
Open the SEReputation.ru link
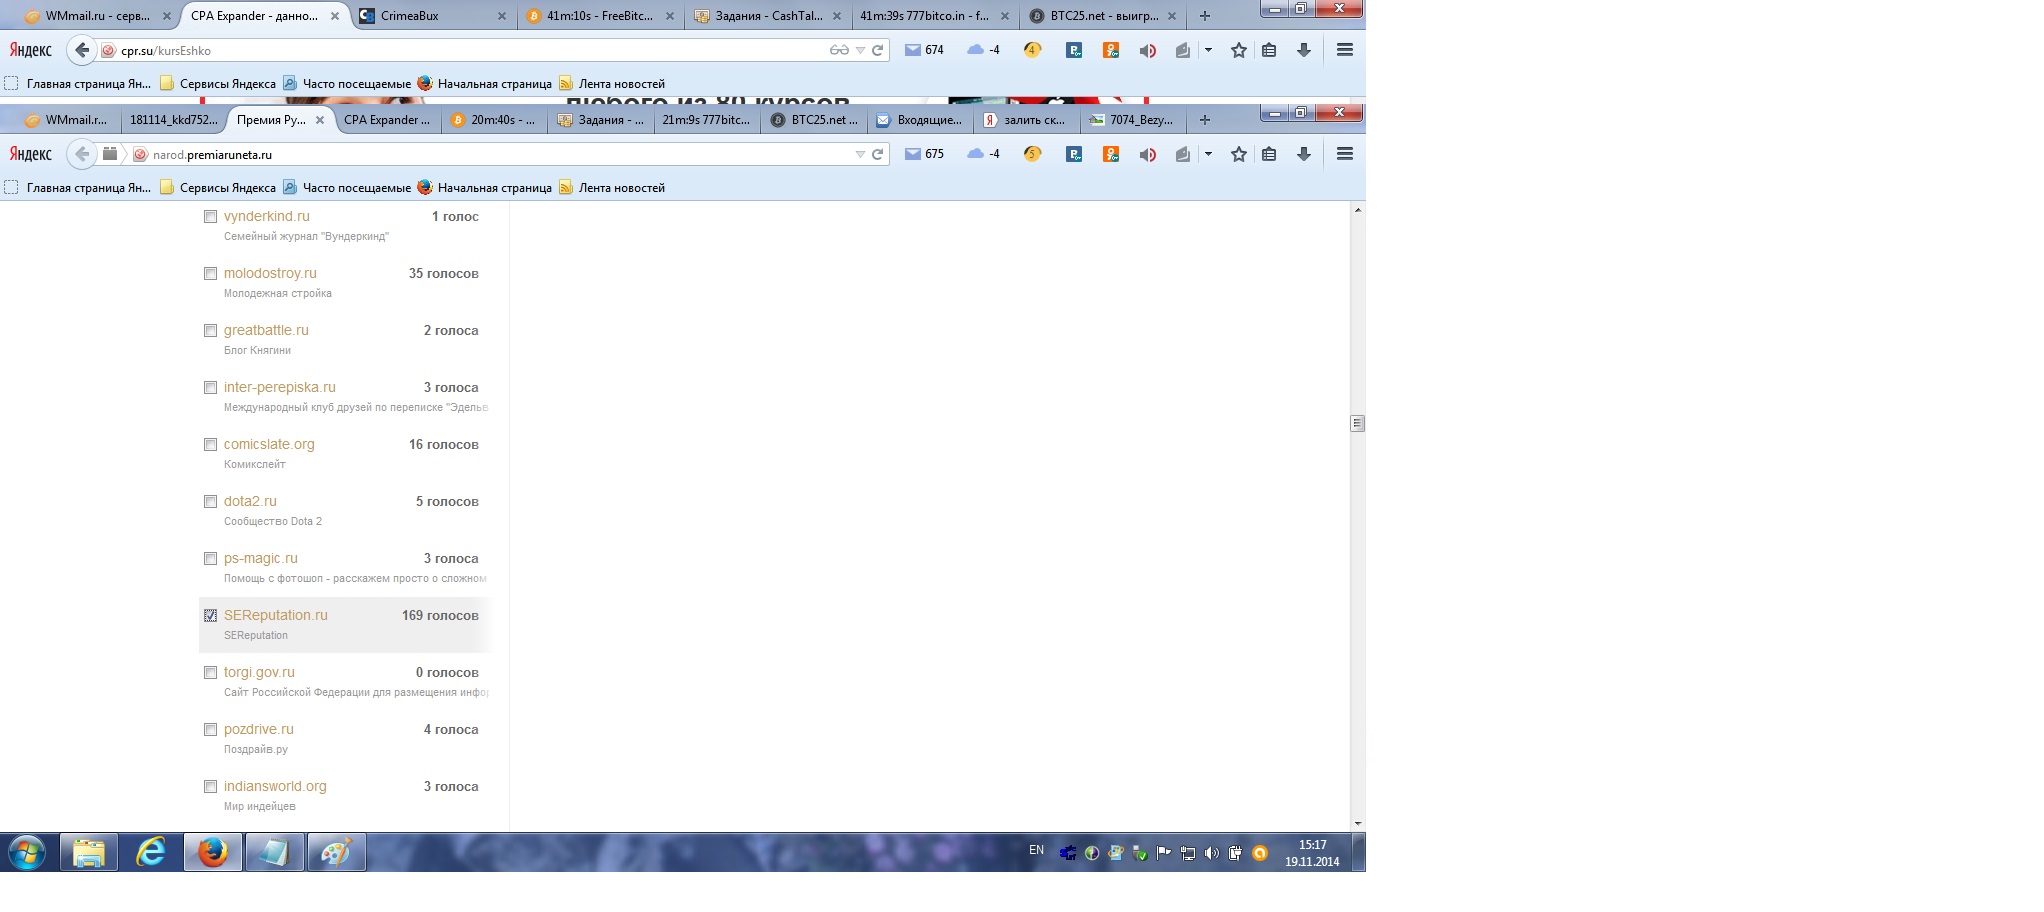pyautogui.click(x=276, y=615)
